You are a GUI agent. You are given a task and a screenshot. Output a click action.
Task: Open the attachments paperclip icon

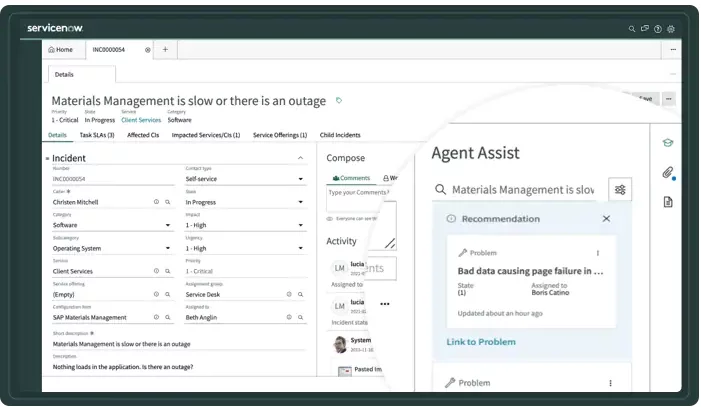(667, 172)
